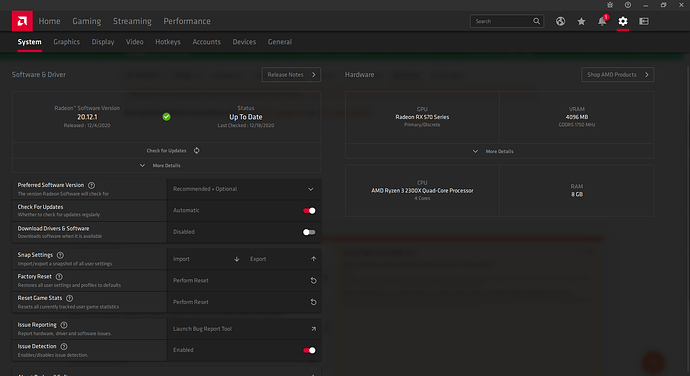Open the web browser globe icon
The image size is (690, 376).
(560, 21)
